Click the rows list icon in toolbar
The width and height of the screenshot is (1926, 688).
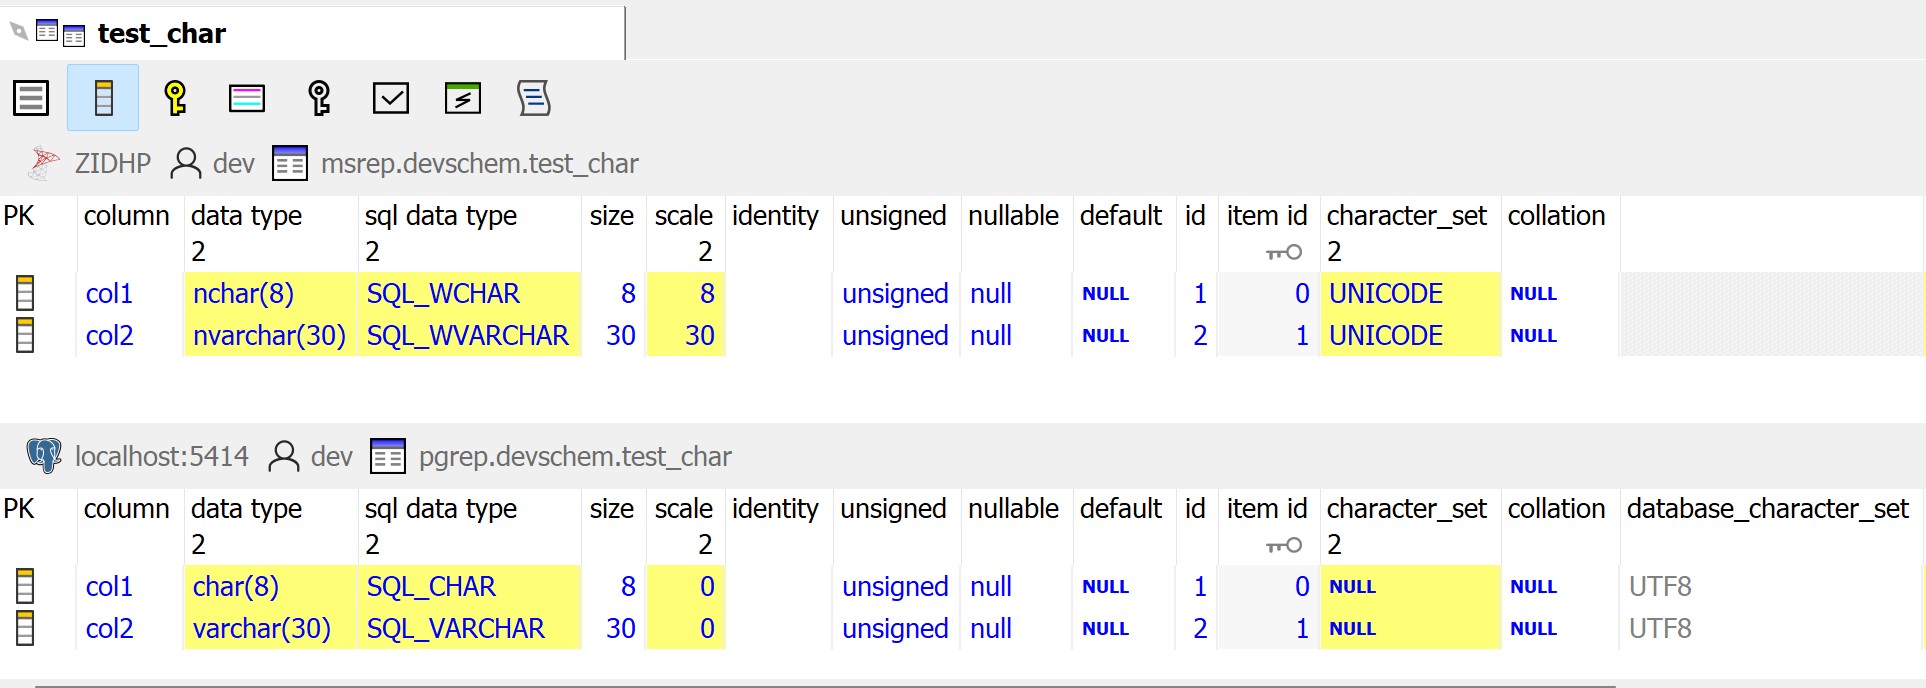(x=31, y=98)
